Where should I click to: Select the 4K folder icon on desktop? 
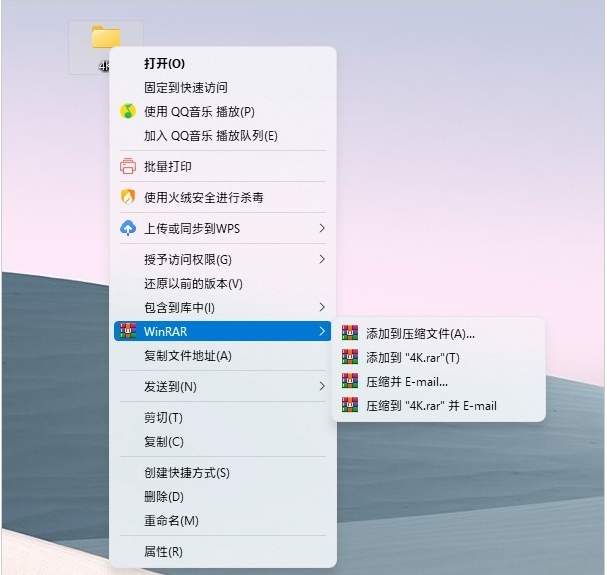pyautogui.click(x=106, y=38)
